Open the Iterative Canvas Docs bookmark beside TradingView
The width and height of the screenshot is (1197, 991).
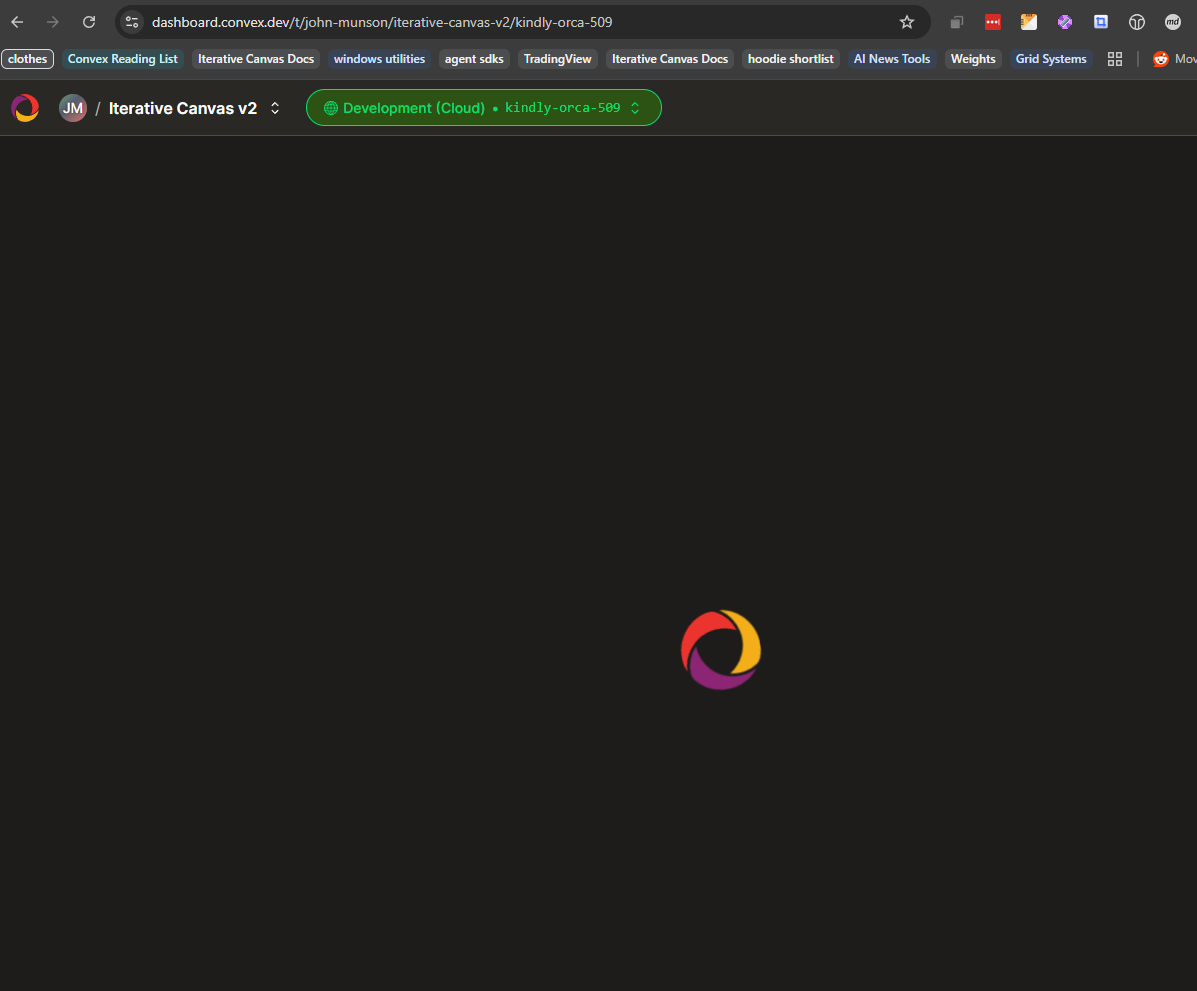click(669, 59)
